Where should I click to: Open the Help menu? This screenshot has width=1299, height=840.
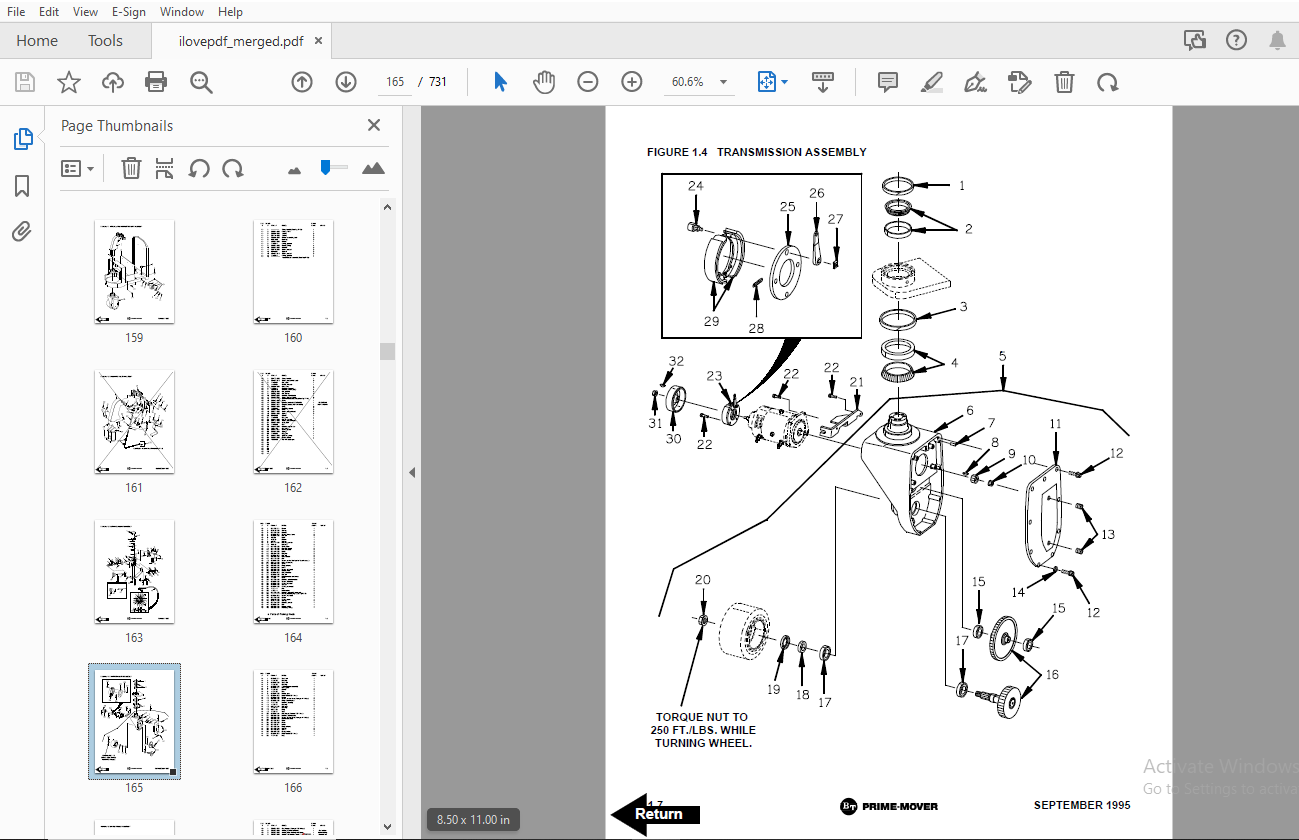click(230, 12)
